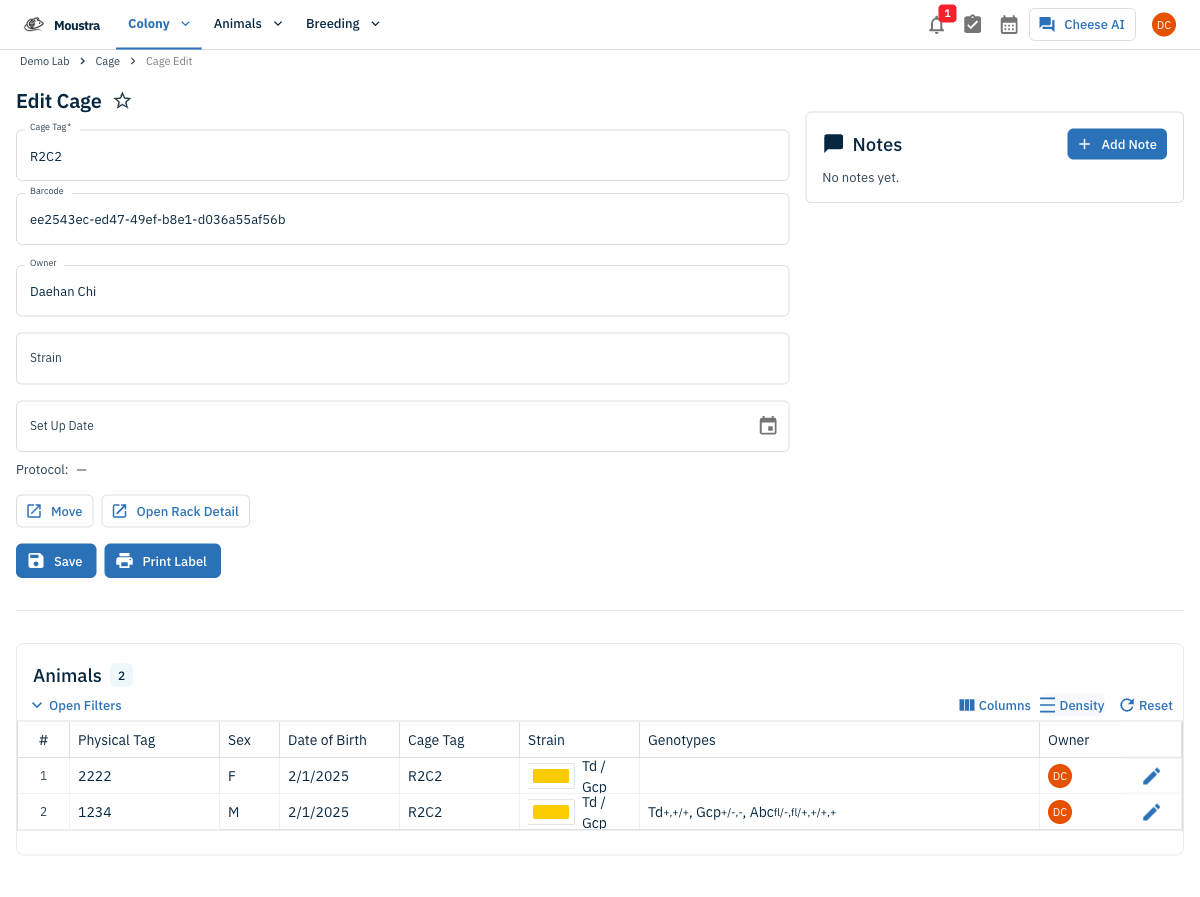
Task: Open Cheese AI chat
Action: tap(1082, 25)
